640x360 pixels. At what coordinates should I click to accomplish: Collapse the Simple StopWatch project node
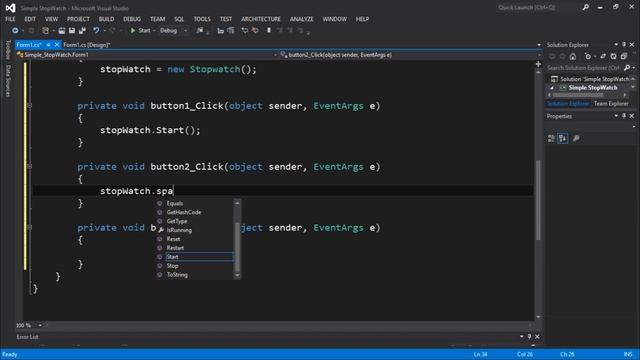coord(552,88)
